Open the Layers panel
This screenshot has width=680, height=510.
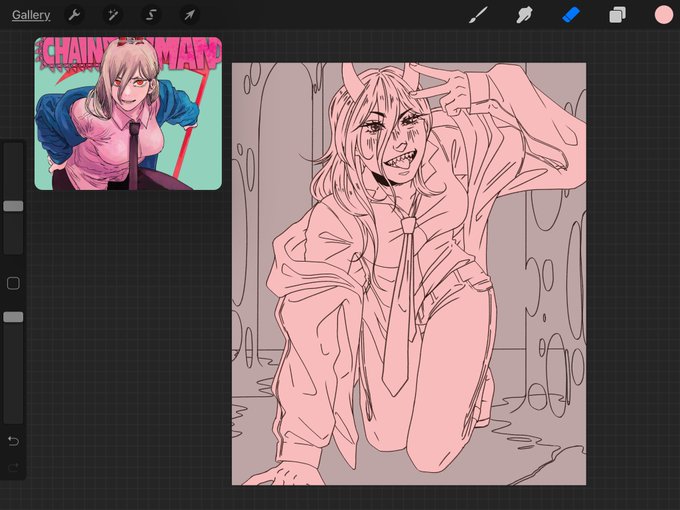[617, 15]
